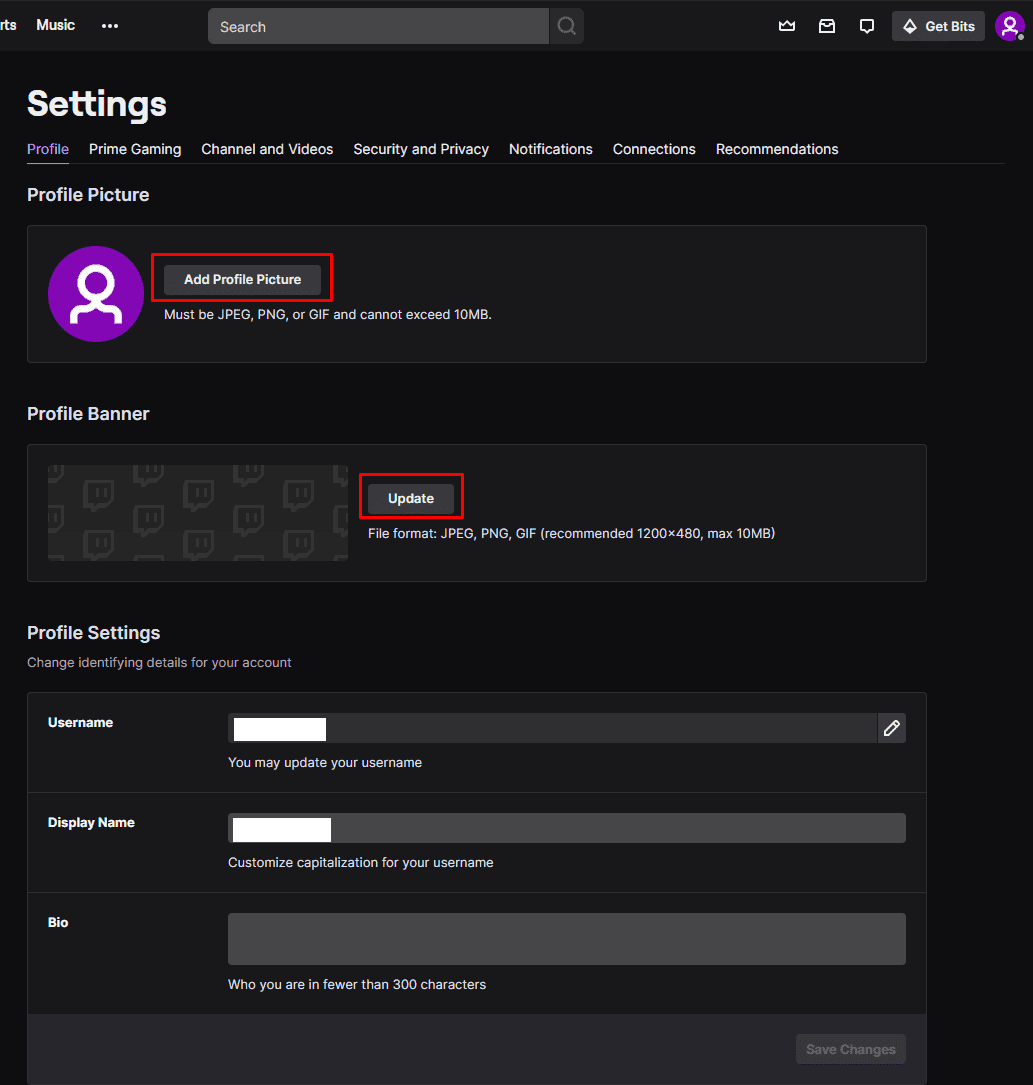This screenshot has width=1033, height=1085.
Task: Open the Security and Privacy tab
Action: 421,149
